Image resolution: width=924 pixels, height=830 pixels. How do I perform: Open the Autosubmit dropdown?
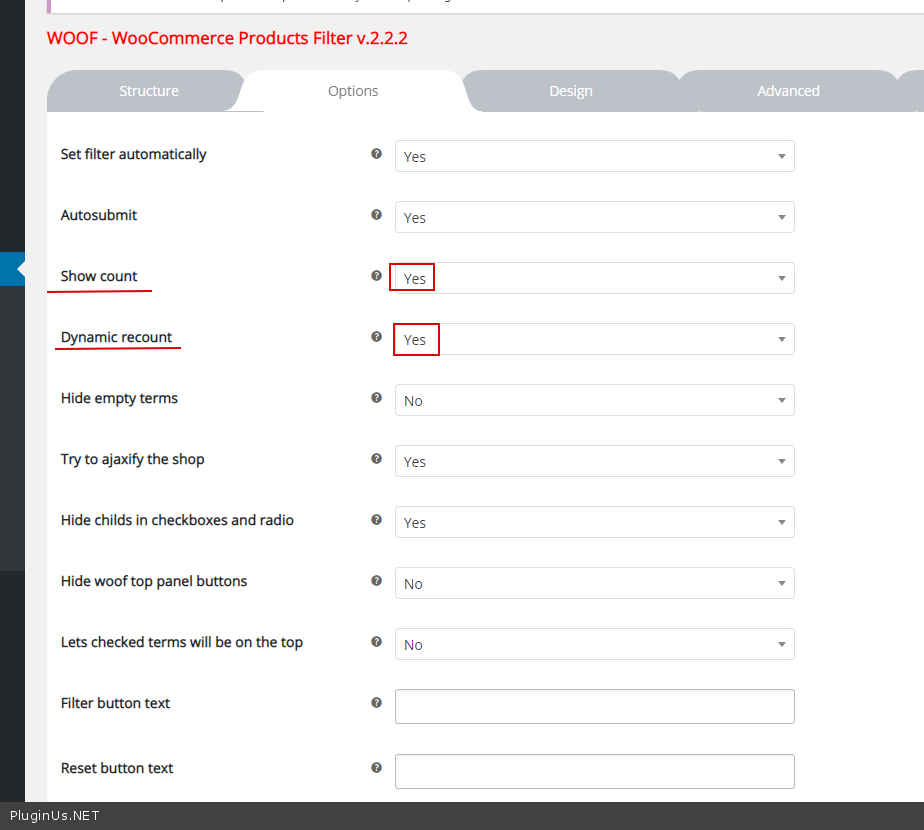(x=595, y=217)
